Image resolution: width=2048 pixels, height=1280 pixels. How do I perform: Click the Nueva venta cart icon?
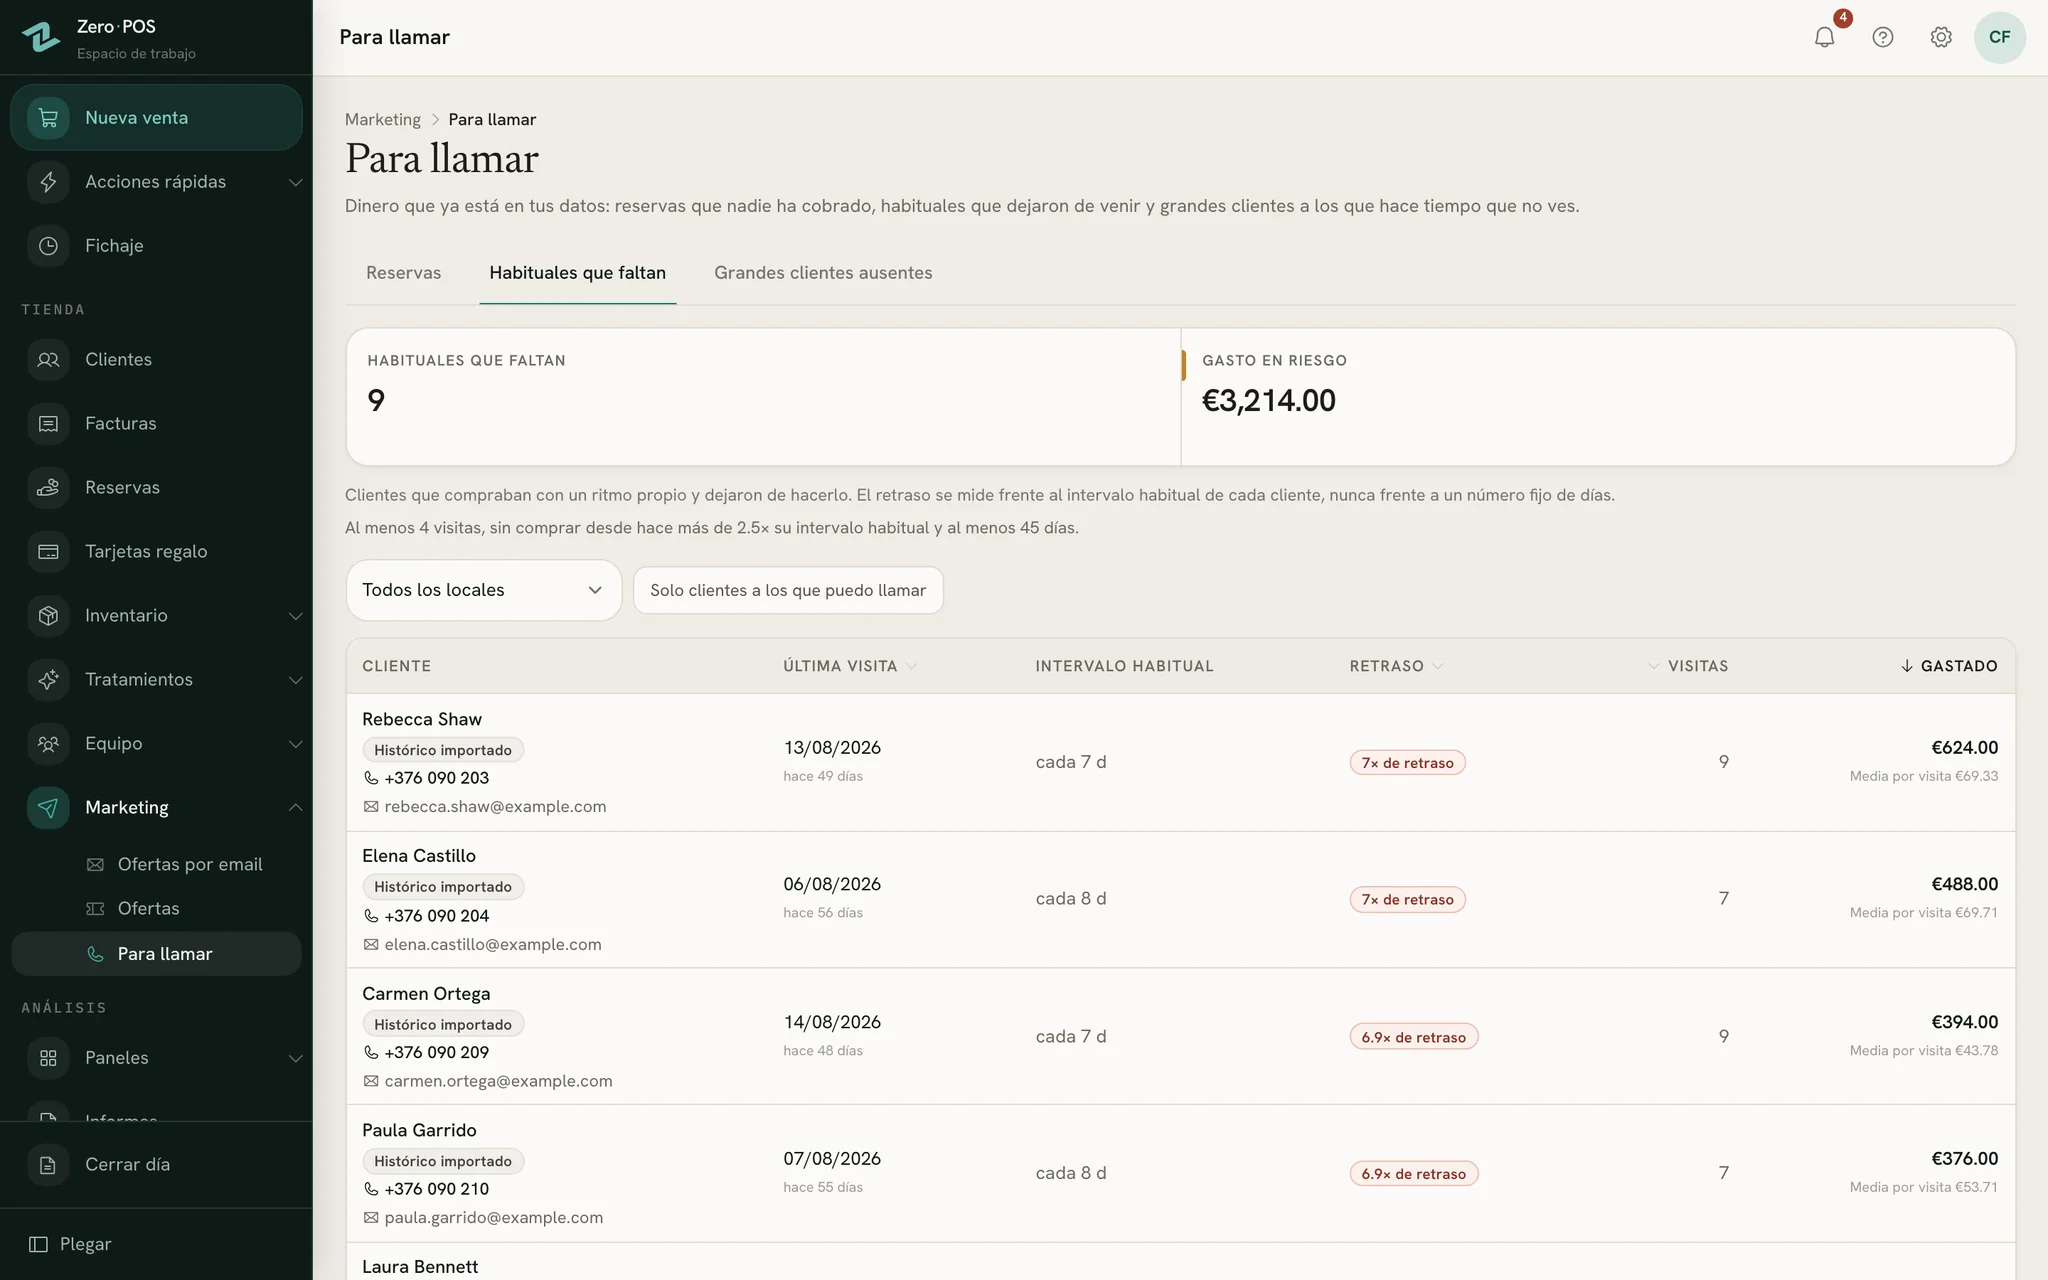coord(48,118)
